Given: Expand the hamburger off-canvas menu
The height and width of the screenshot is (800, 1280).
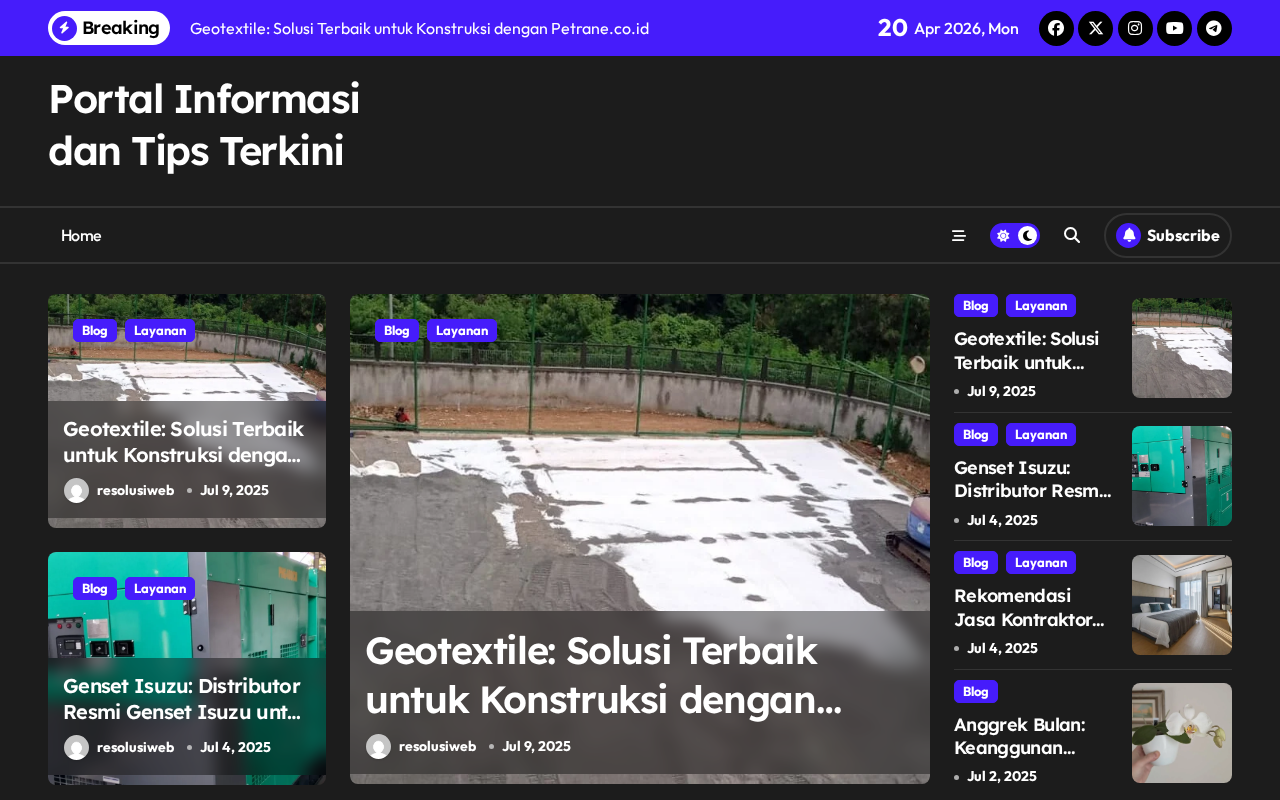Looking at the screenshot, I should (x=958, y=235).
